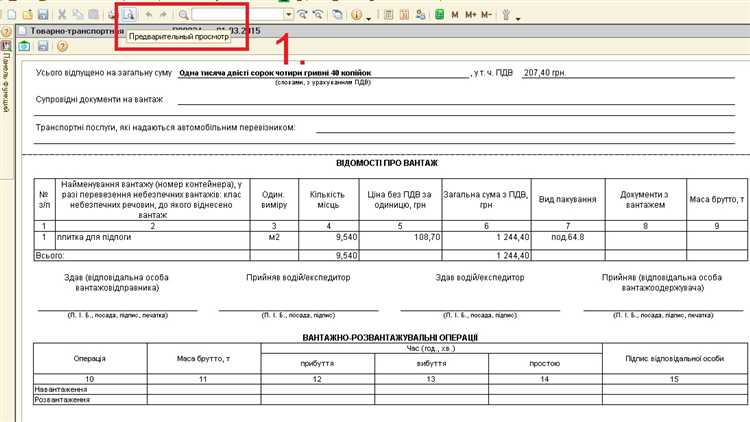This screenshot has width=750, height=422.
Task: Click the tools settings icon
Action: (506, 14)
